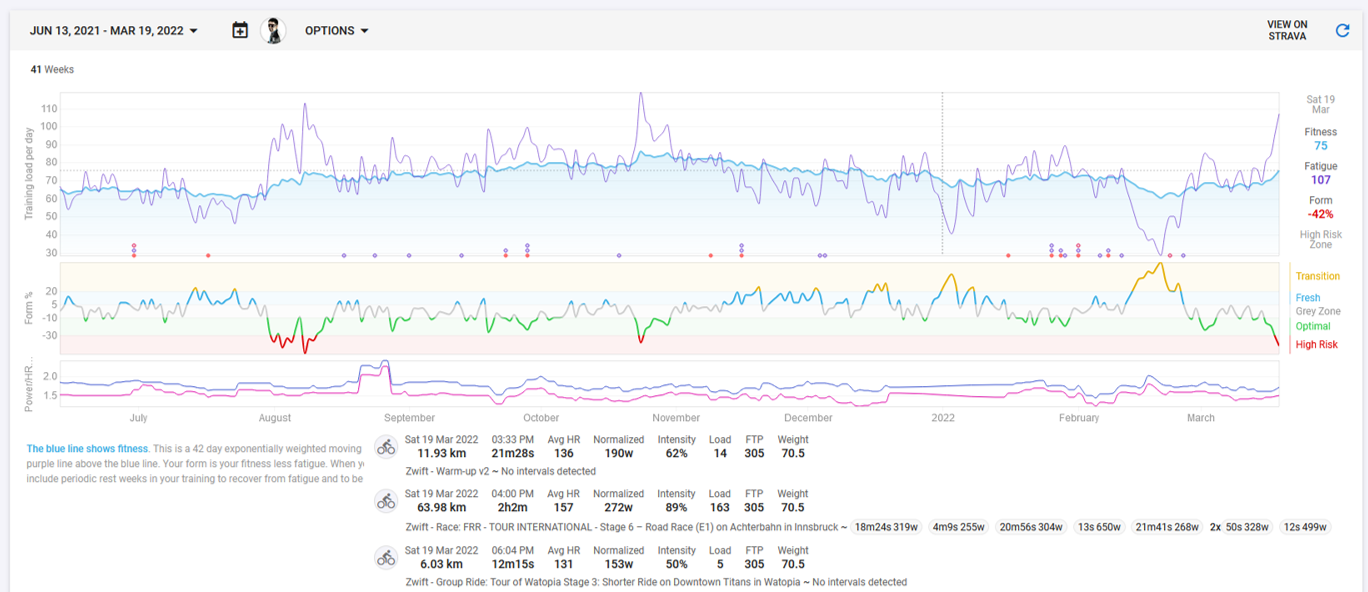Viewport: 1368px width, 592px height.
Task: Click the VIEW ON STRAVA link
Action: (x=1287, y=30)
